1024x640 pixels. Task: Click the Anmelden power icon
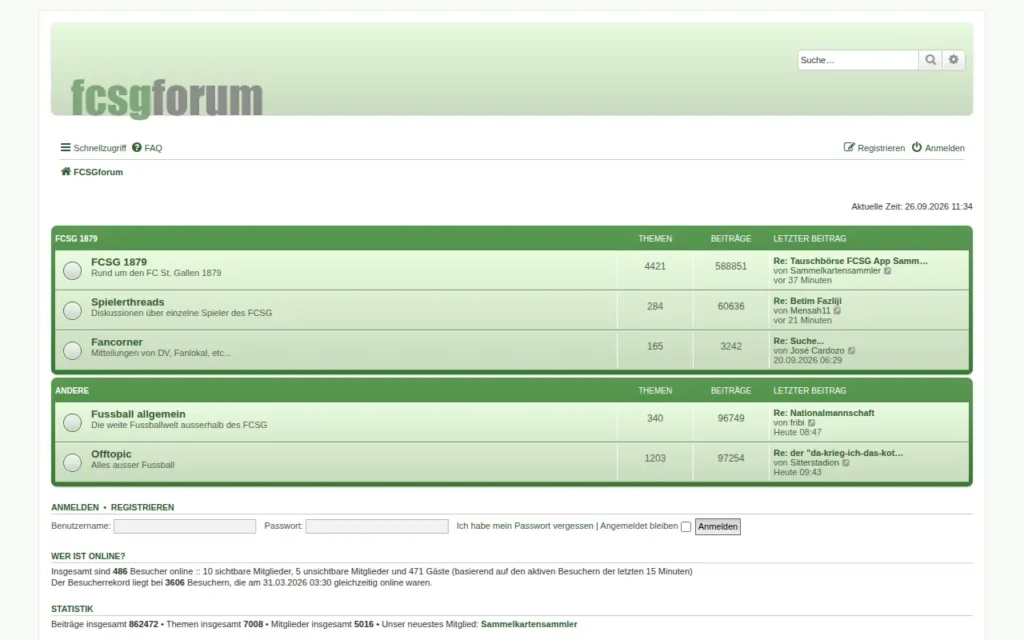tap(917, 148)
